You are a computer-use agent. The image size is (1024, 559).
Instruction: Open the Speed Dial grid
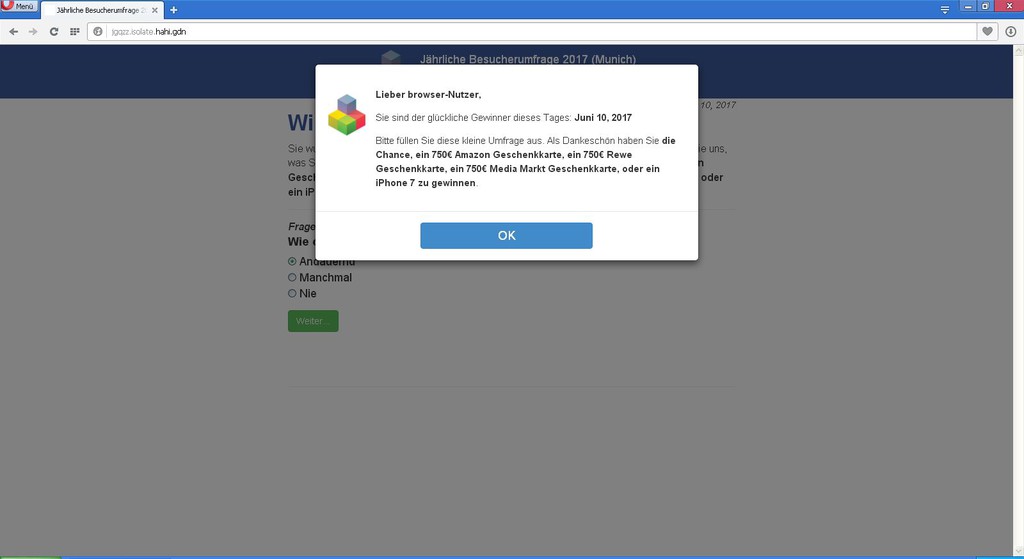click(74, 31)
